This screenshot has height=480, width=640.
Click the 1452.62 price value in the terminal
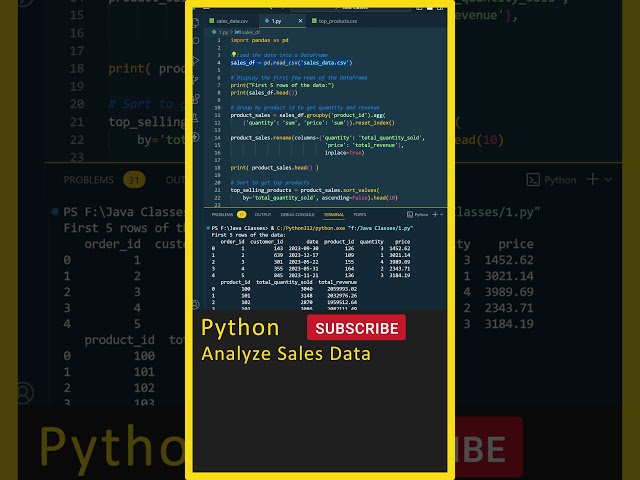(400, 248)
